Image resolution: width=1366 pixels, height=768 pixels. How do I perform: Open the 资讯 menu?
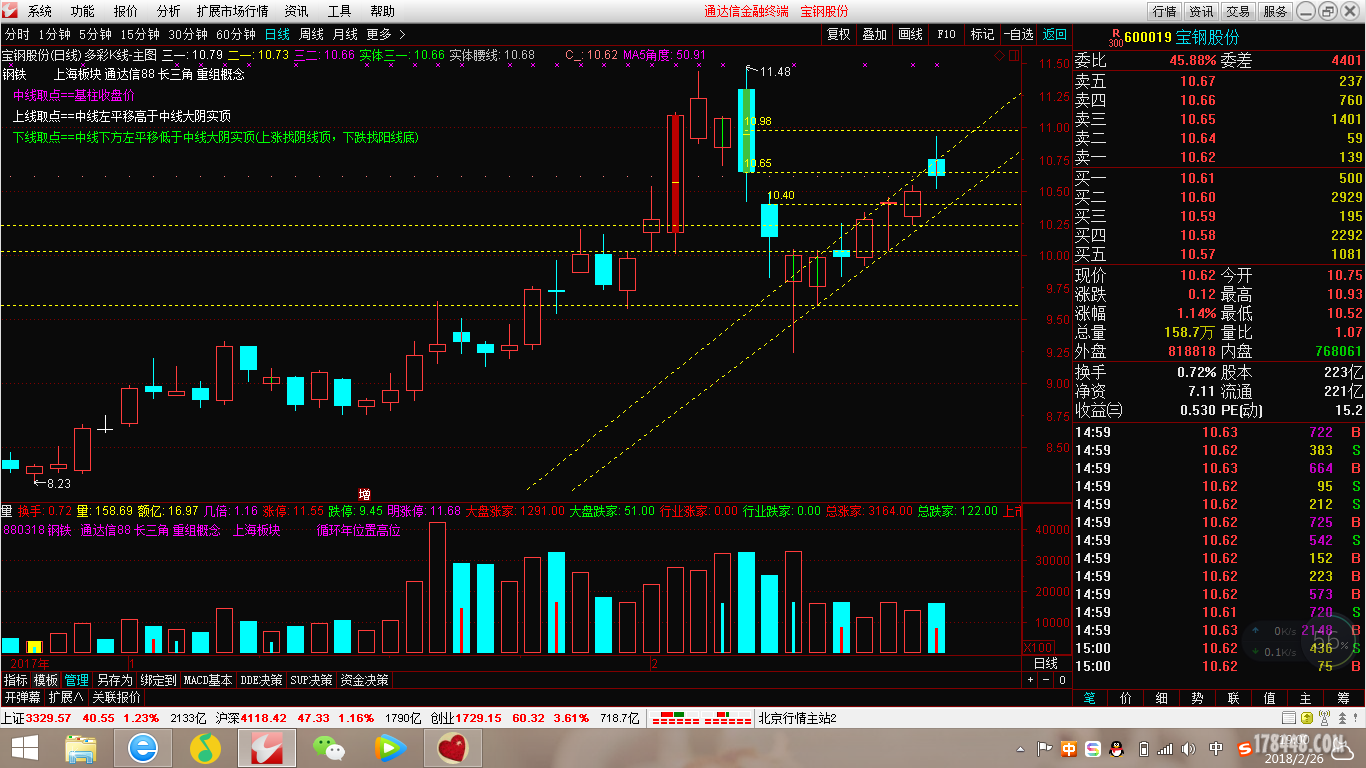coord(296,11)
